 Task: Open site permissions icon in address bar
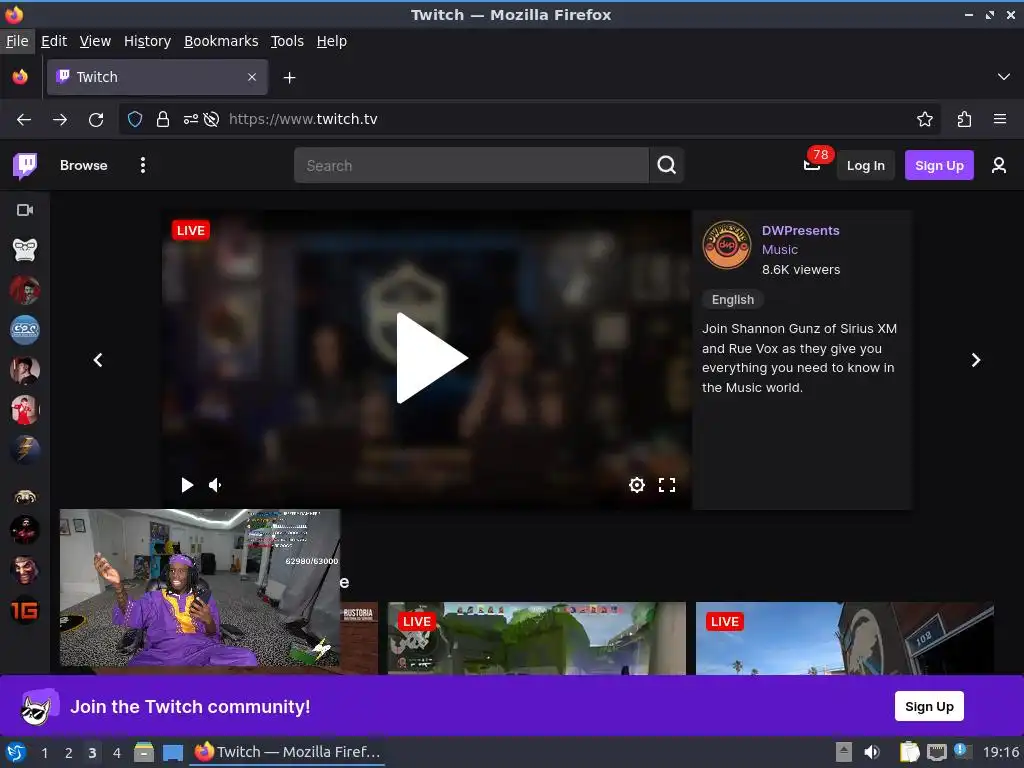(x=191, y=120)
